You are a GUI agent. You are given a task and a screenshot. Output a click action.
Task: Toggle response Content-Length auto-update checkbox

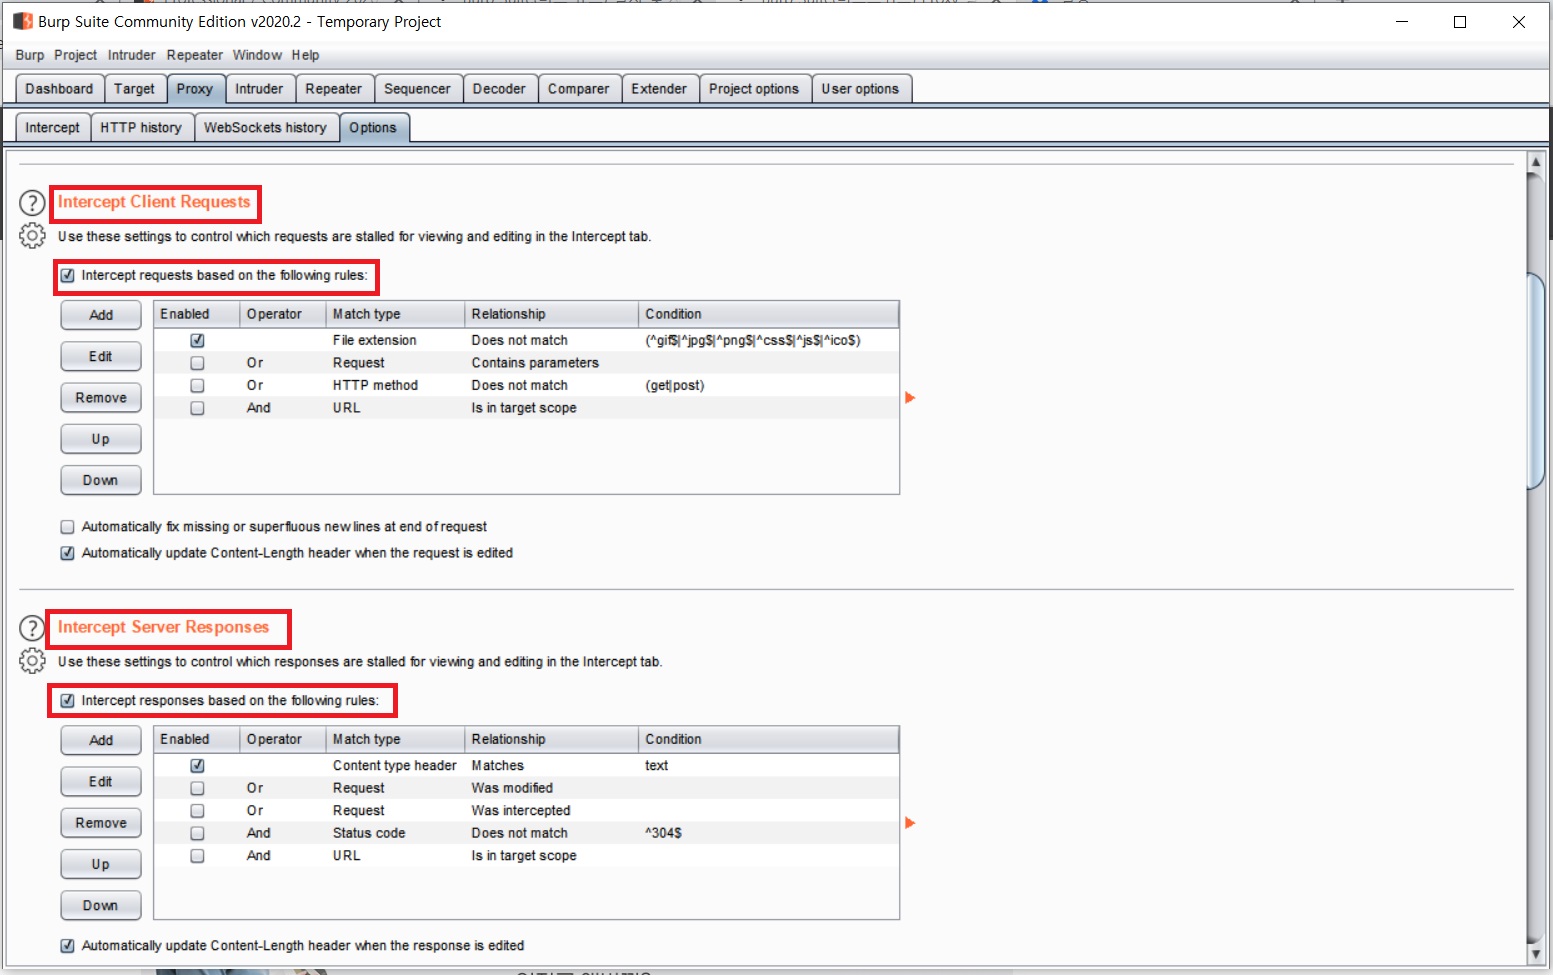coord(68,946)
